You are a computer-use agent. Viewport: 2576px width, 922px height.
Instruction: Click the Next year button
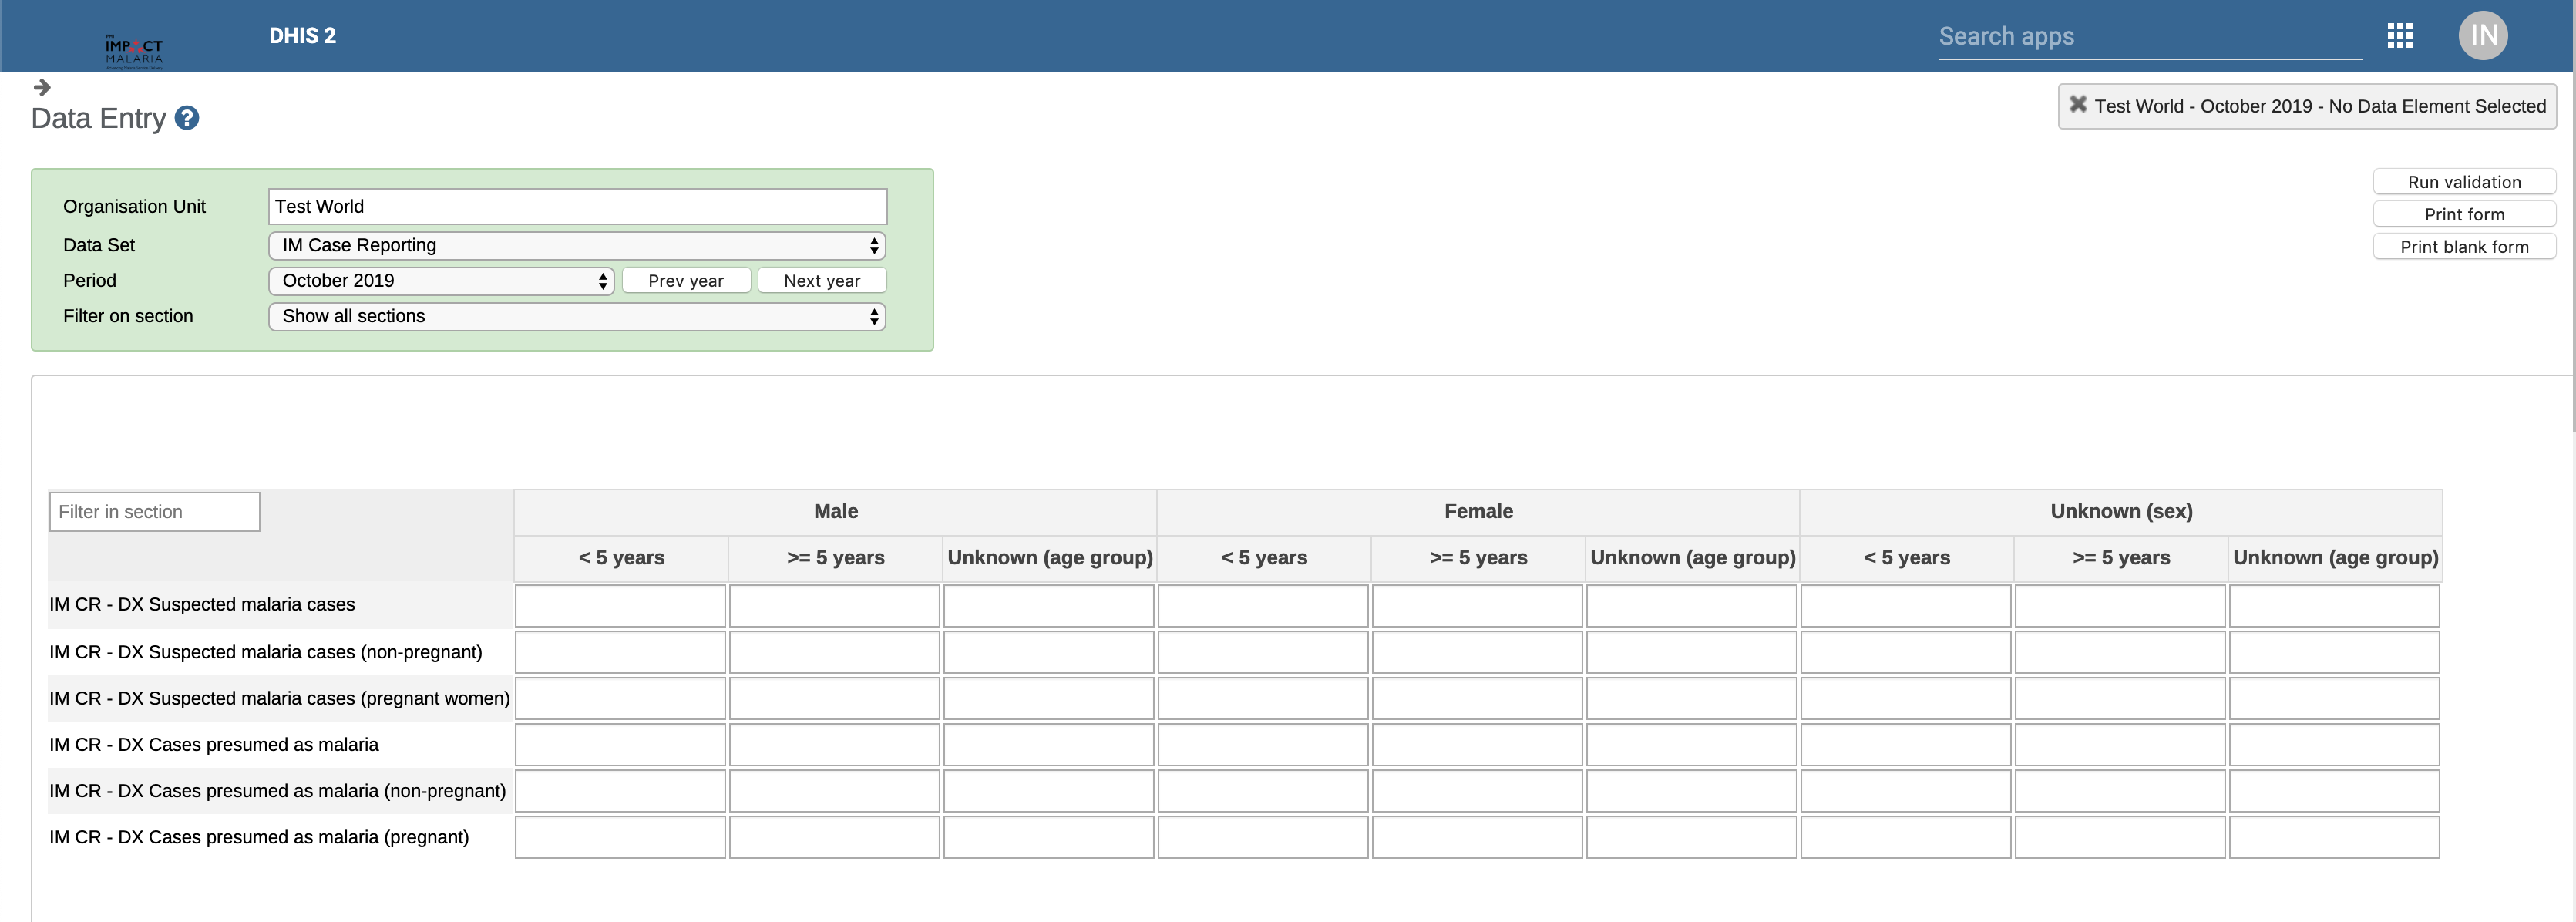(x=822, y=281)
